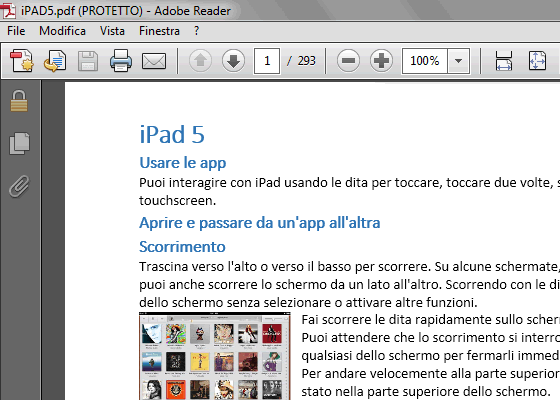Screen dimensions: 560x400
Task: Click the album grid screenshot image
Action: pos(215,356)
